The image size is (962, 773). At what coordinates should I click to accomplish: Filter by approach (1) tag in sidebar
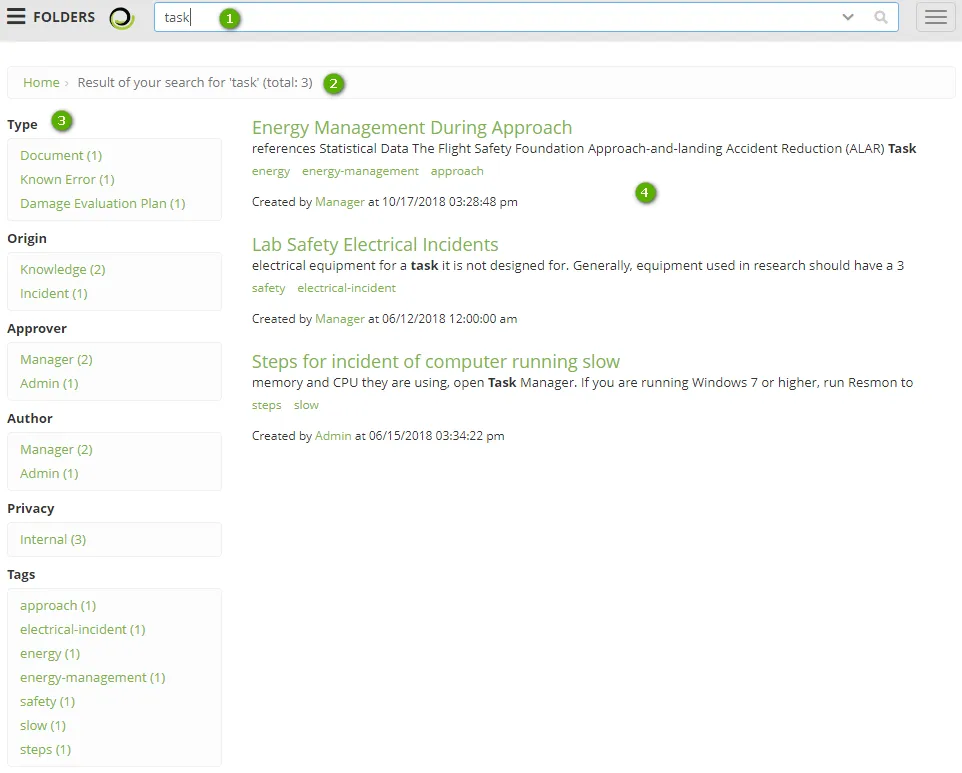click(x=58, y=606)
